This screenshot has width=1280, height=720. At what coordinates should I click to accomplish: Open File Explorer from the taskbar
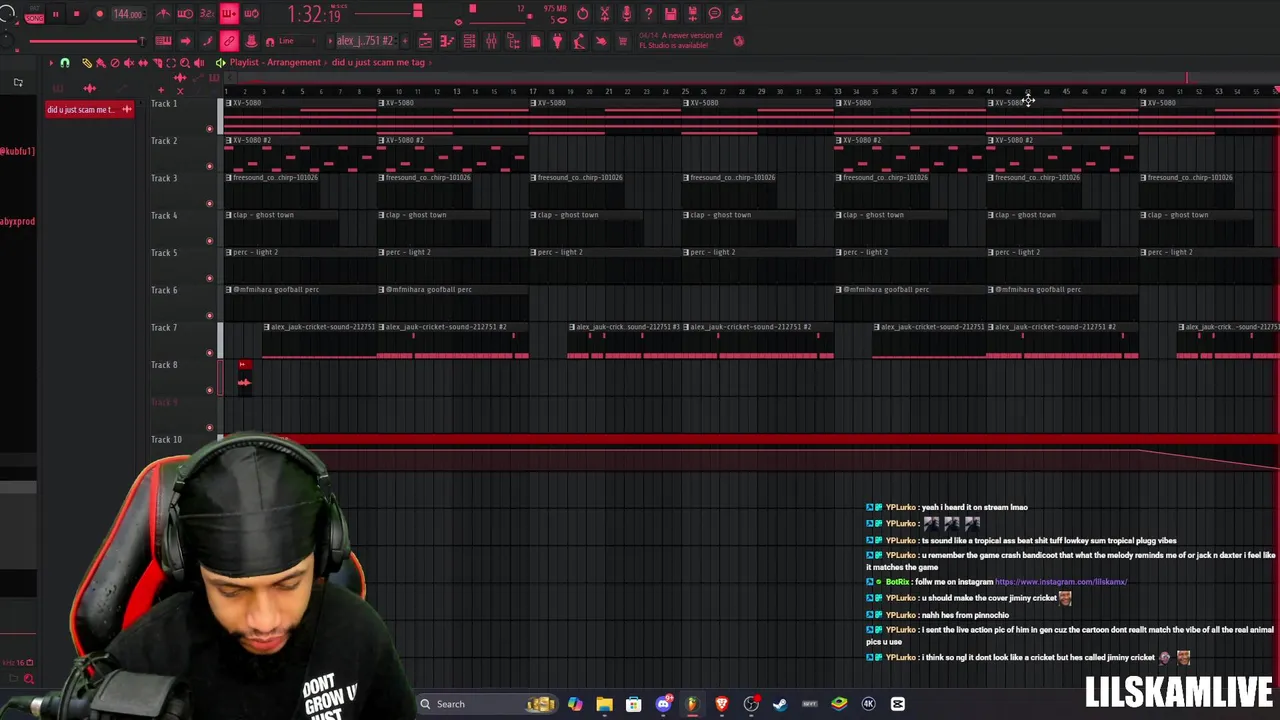coord(604,704)
